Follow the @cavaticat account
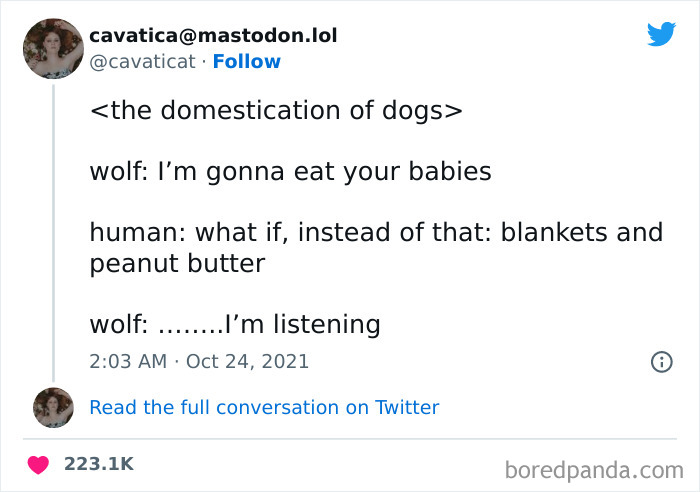 [x=246, y=62]
